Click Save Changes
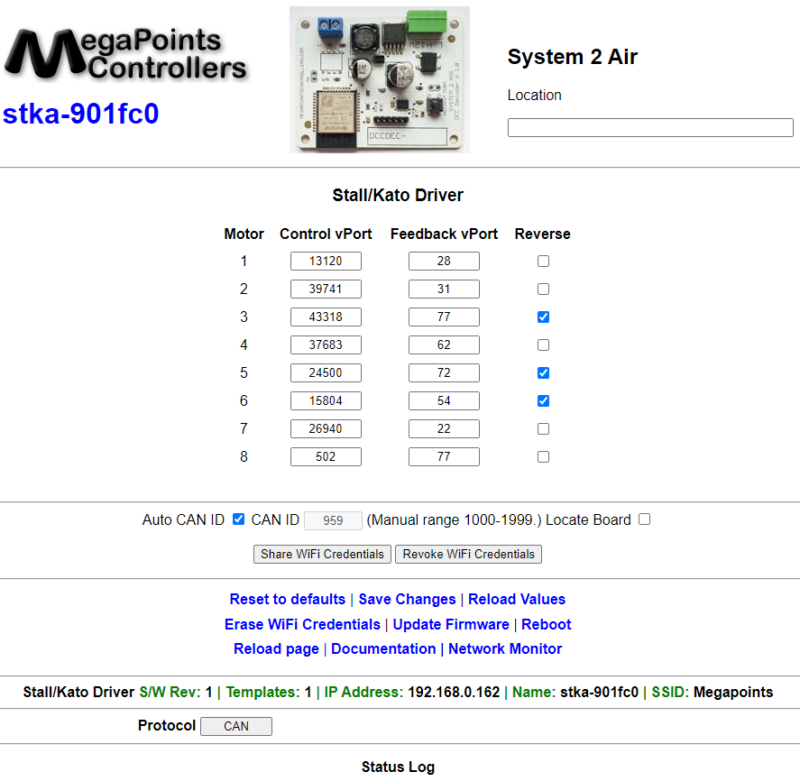This screenshot has height=781, width=800. (407, 598)
